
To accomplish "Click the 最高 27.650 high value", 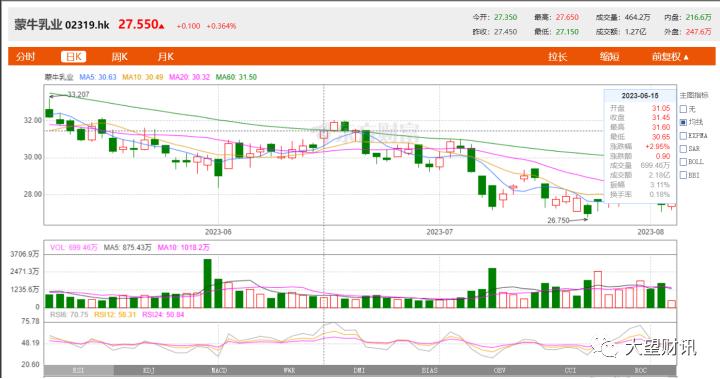I will [567, 17].
